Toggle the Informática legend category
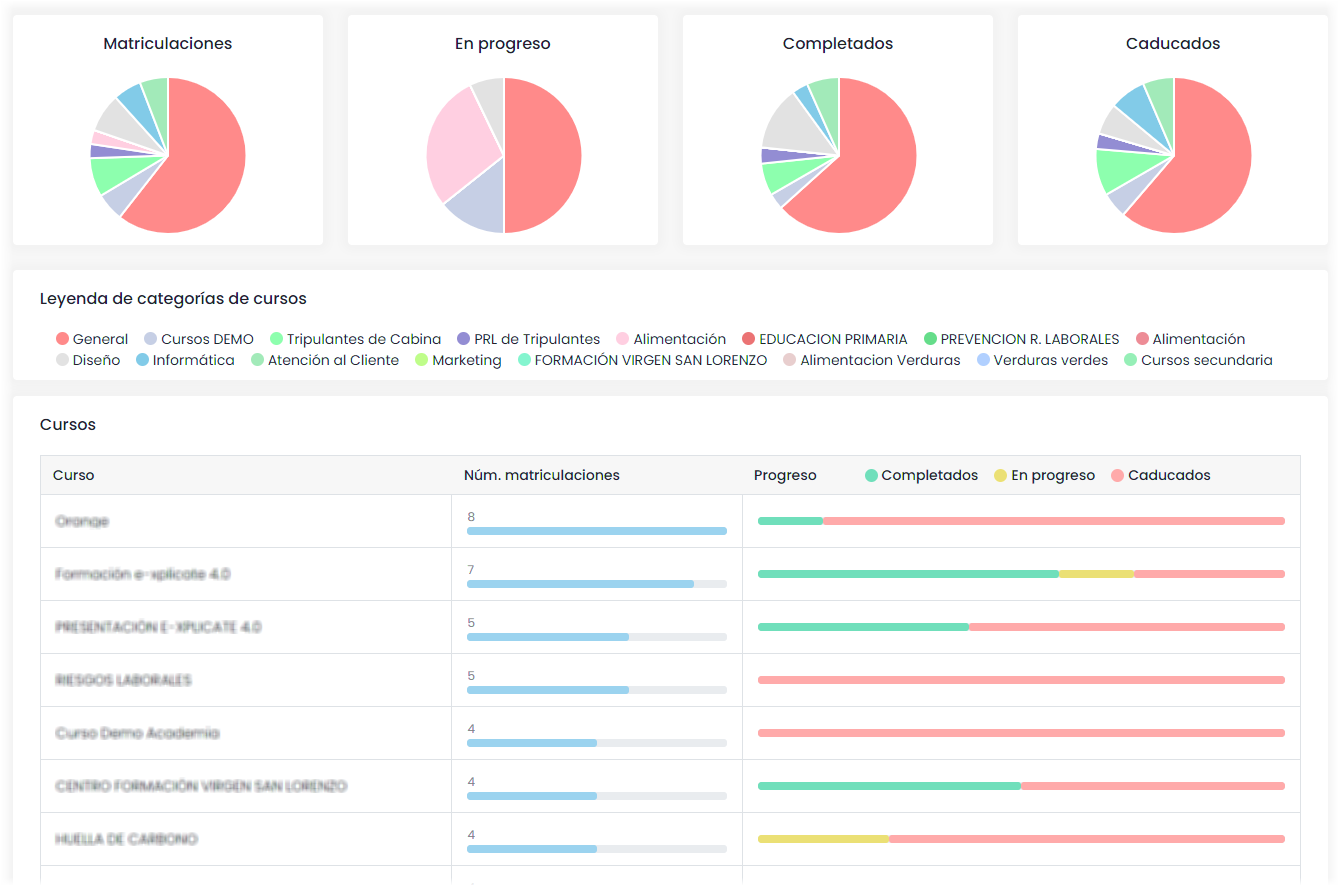Viewport: 1339px width, 886px height. pos(185,360)
